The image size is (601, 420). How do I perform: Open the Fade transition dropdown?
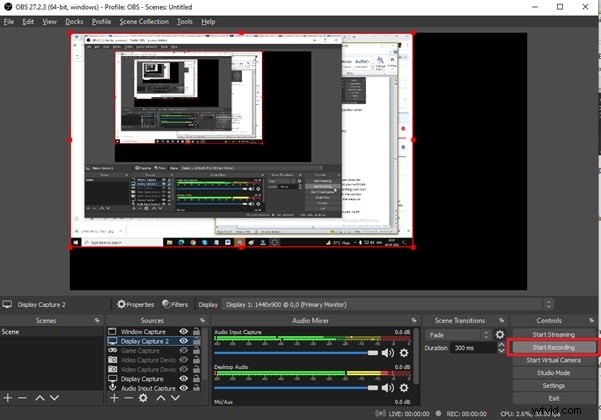(x=458, y=334)
